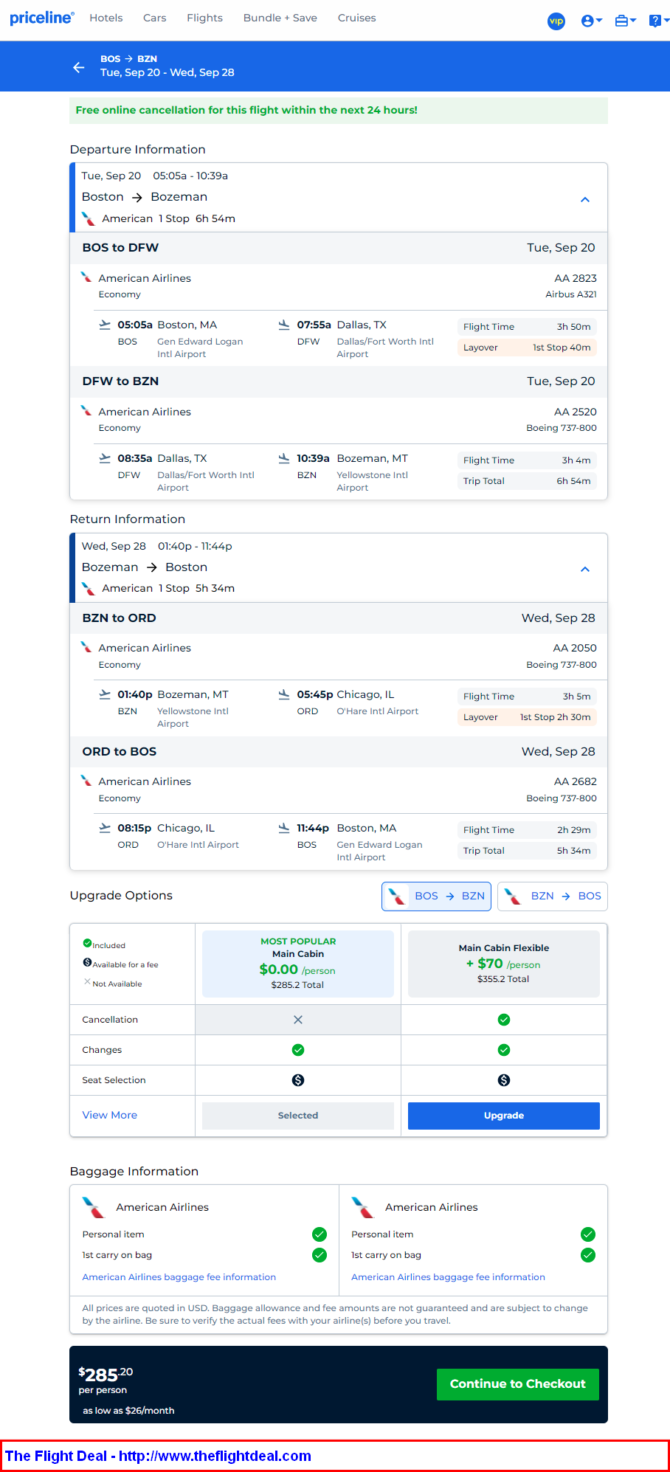Open left American Airlines baggage fee information link
Screen dimensions: 670x1472
(x=179, y=1277)
